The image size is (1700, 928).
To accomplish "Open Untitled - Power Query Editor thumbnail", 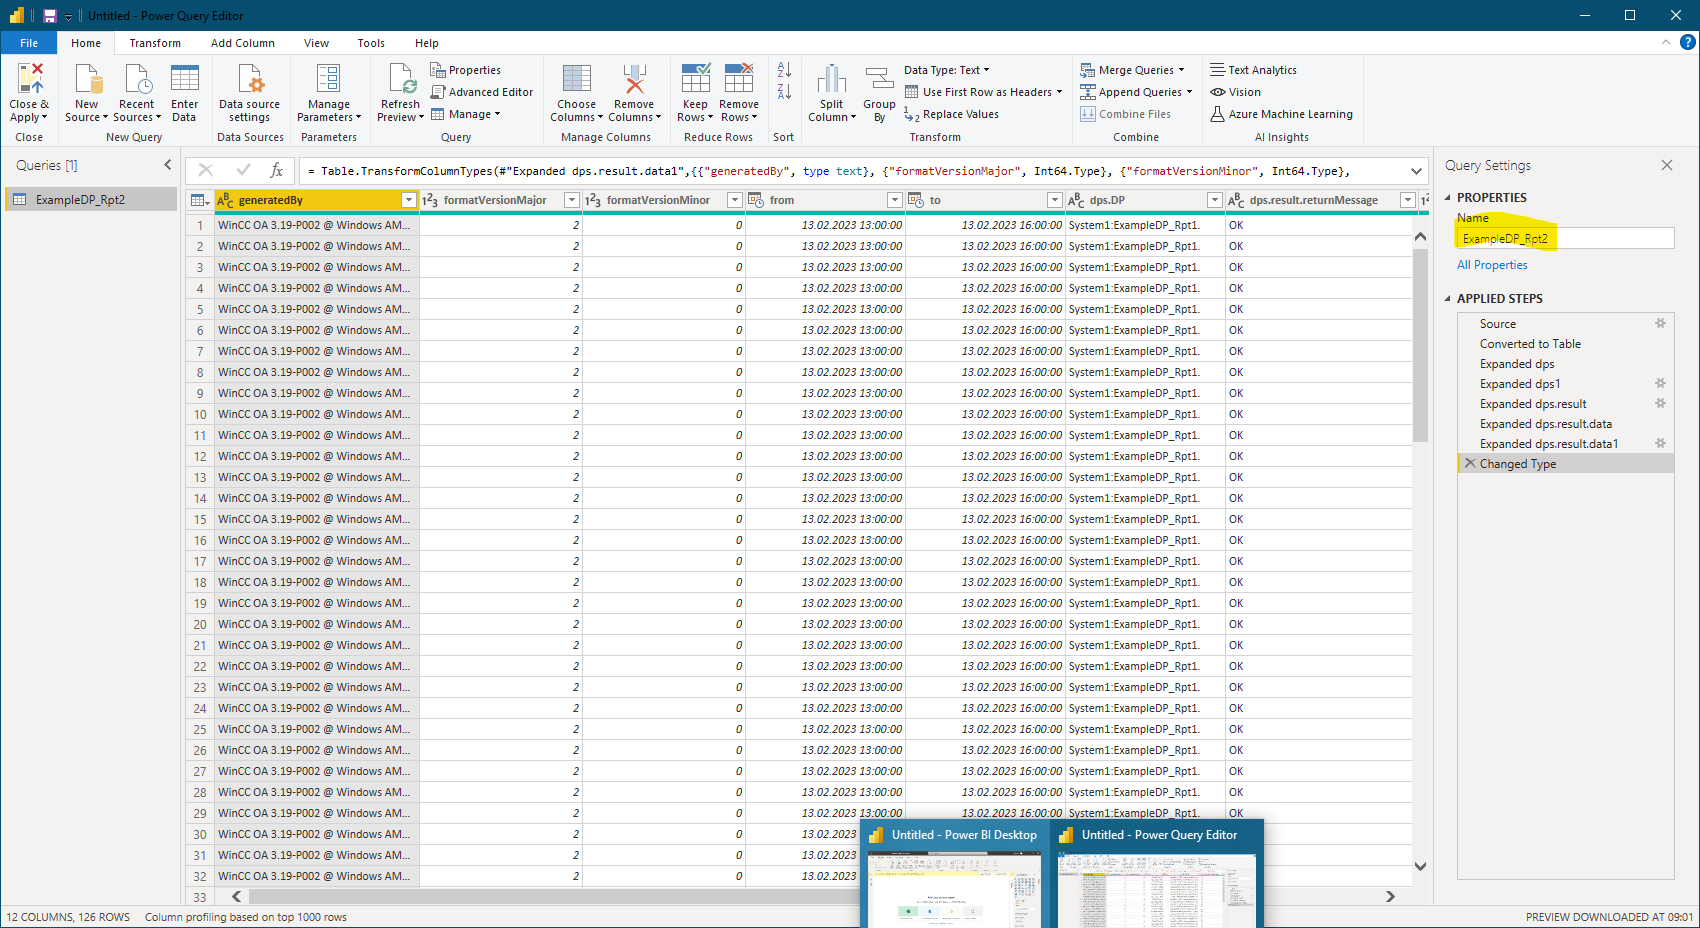I will point(1156,874).
